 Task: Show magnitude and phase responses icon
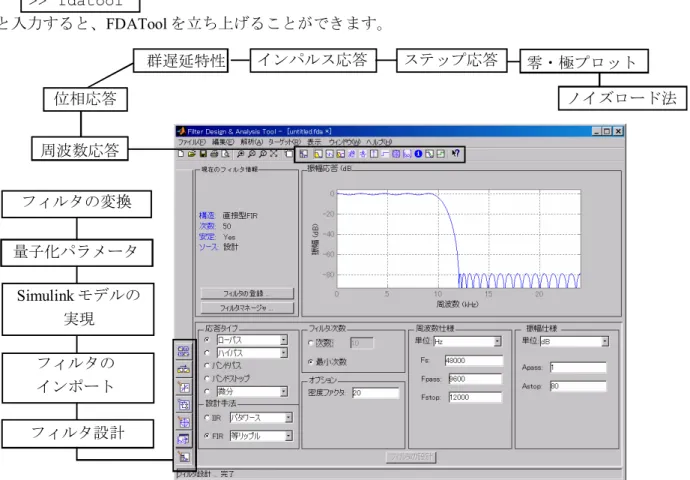(340, 154)
